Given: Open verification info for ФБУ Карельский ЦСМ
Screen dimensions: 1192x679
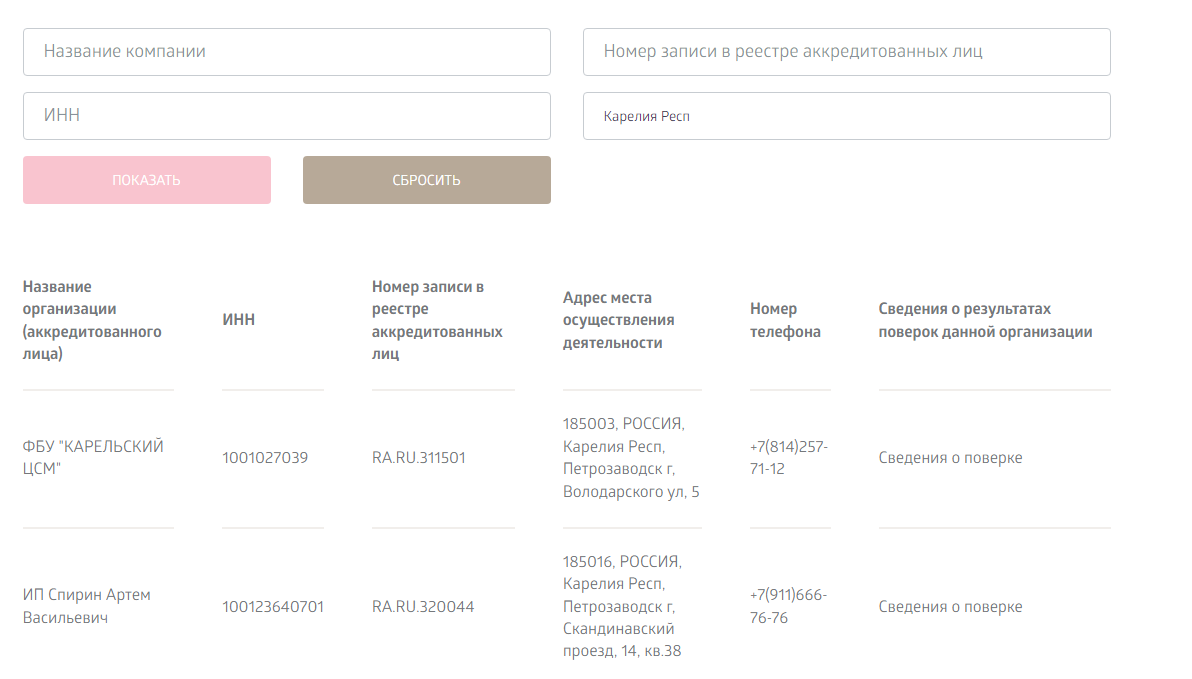Looking at the screenshot, I should tap(950, 458).
